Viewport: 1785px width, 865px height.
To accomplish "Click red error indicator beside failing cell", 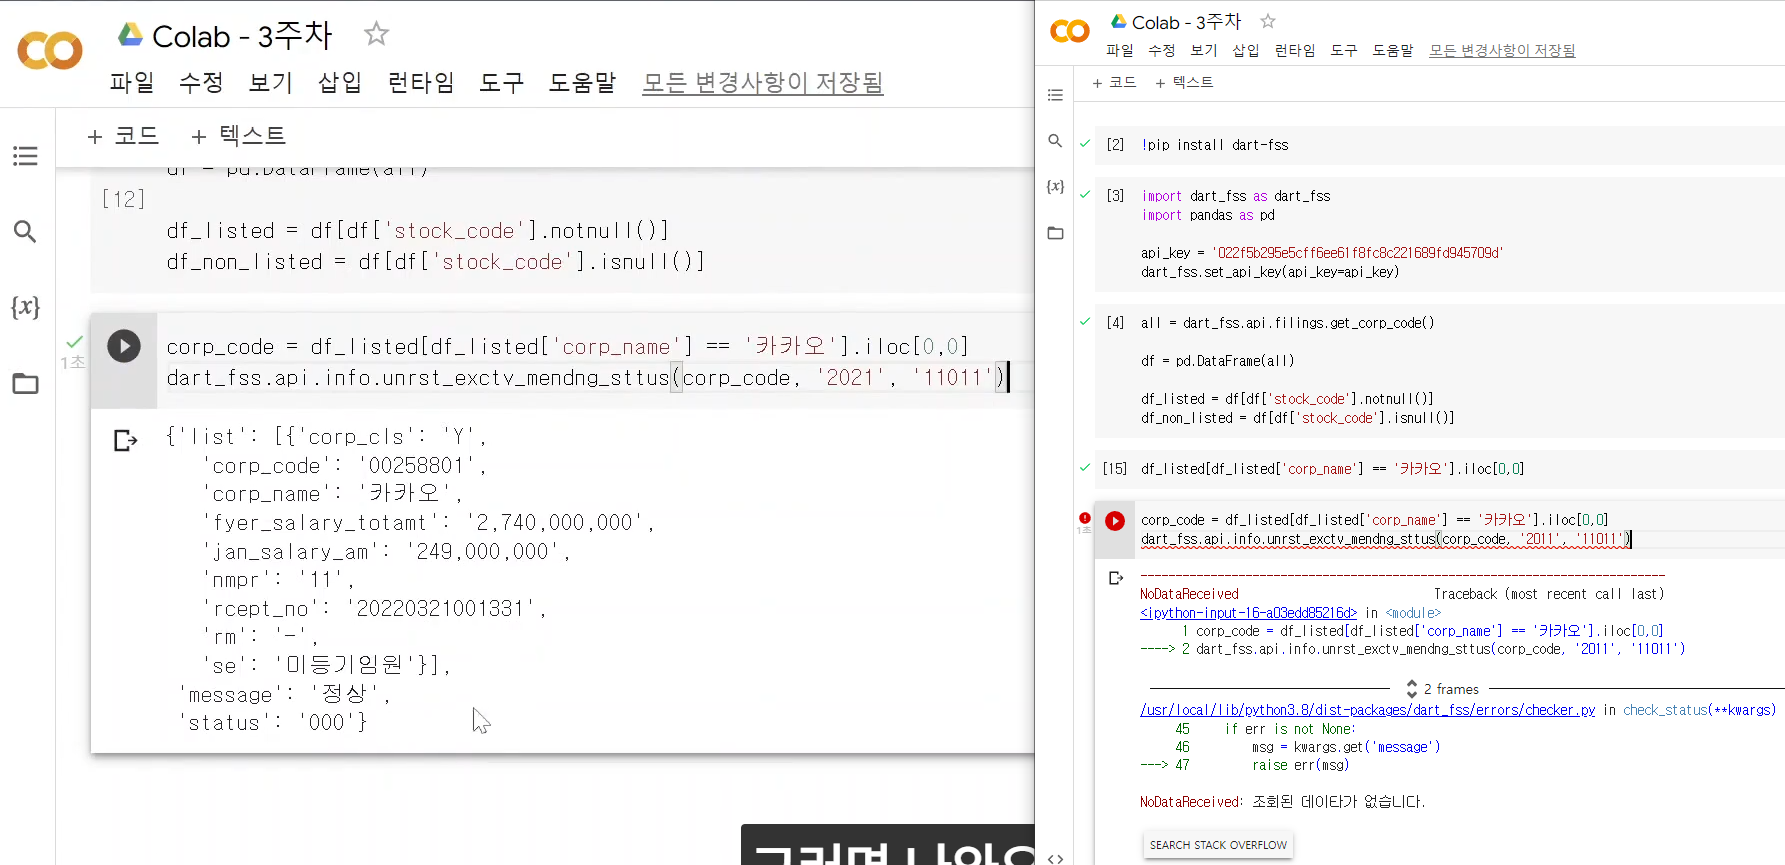I will [1085, 518].
